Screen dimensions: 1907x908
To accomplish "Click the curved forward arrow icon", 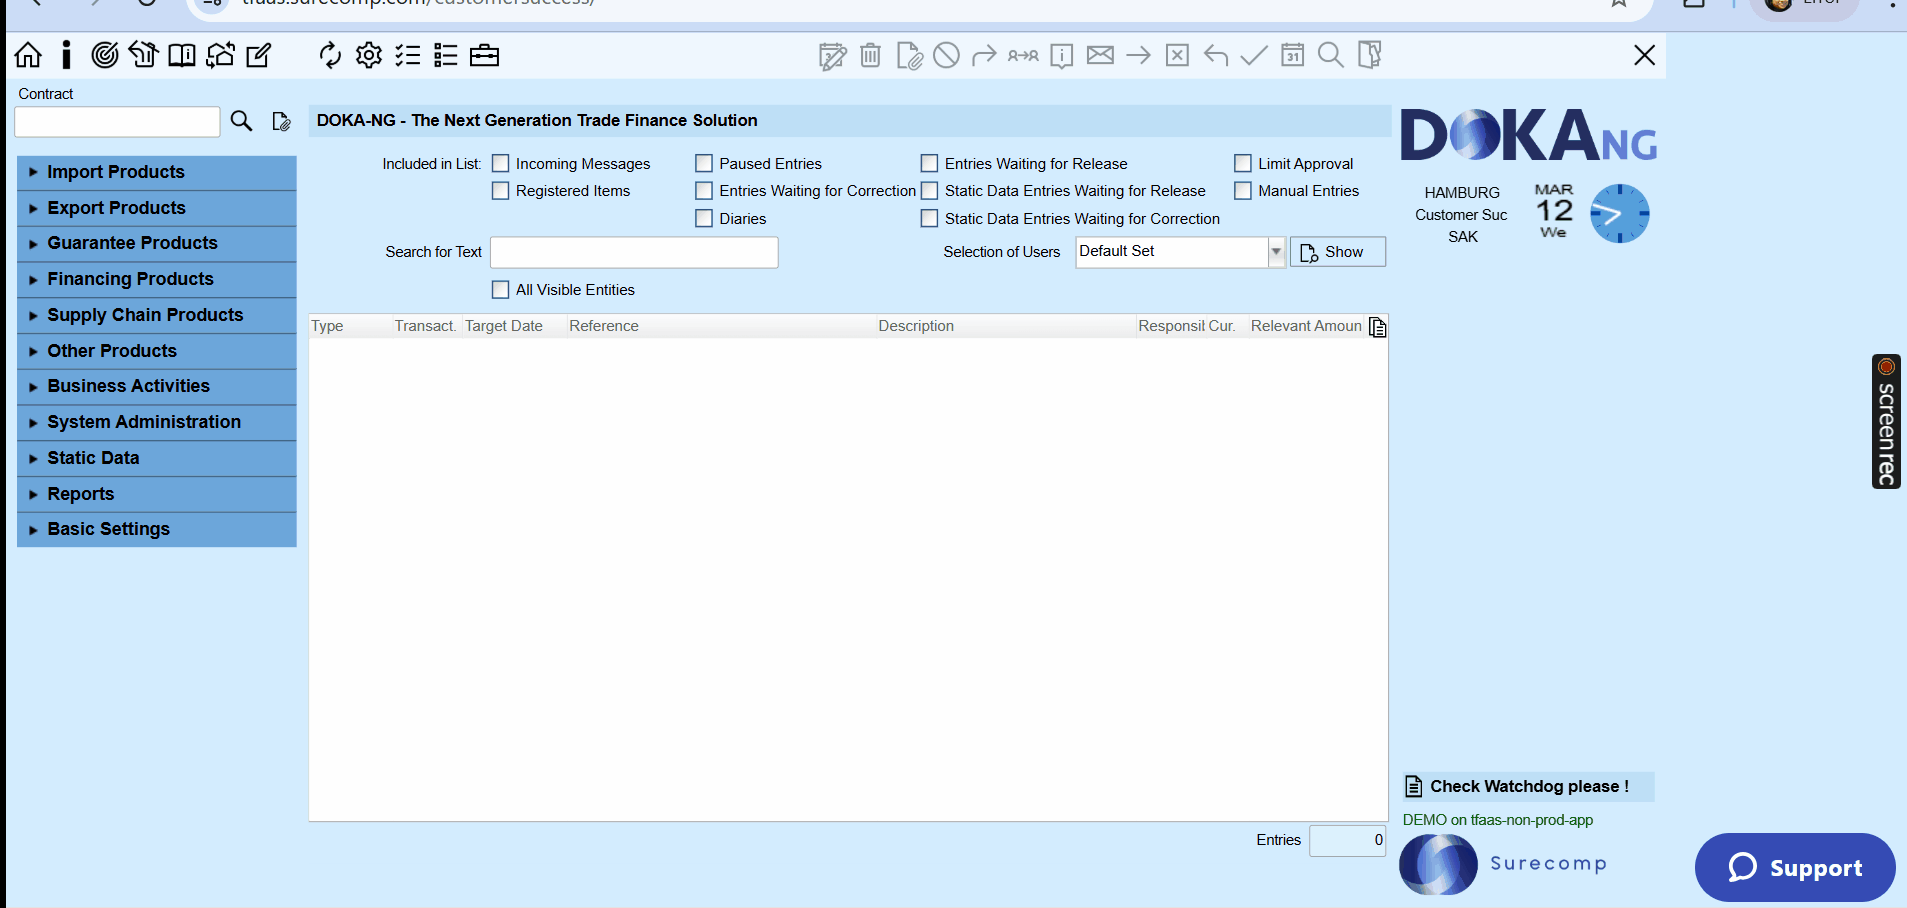I will (x=984, y=55).
